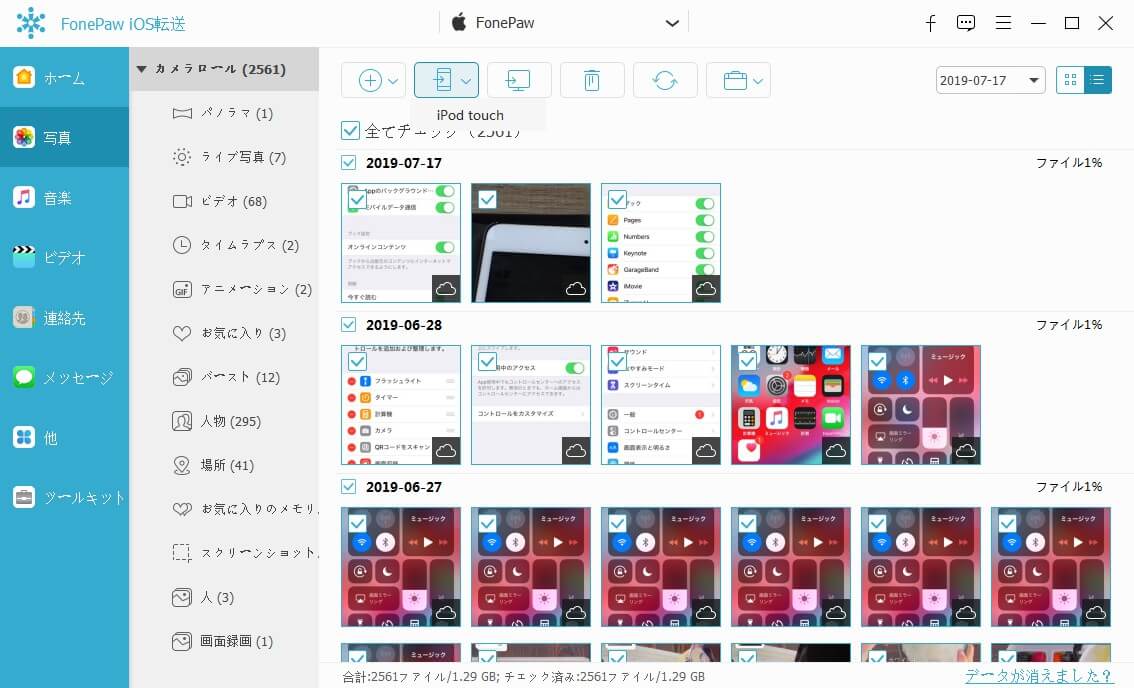The image size is (1134, 688).
Task: Open the ツールキット toolkit tab
Action: (x=64, y=497)
